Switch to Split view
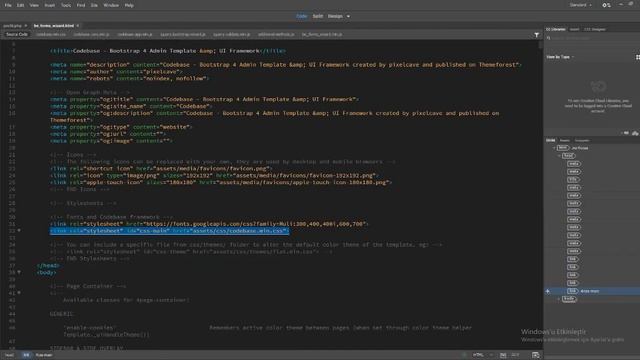The width and height of the screenshot is (640, 360). [318, 16]
